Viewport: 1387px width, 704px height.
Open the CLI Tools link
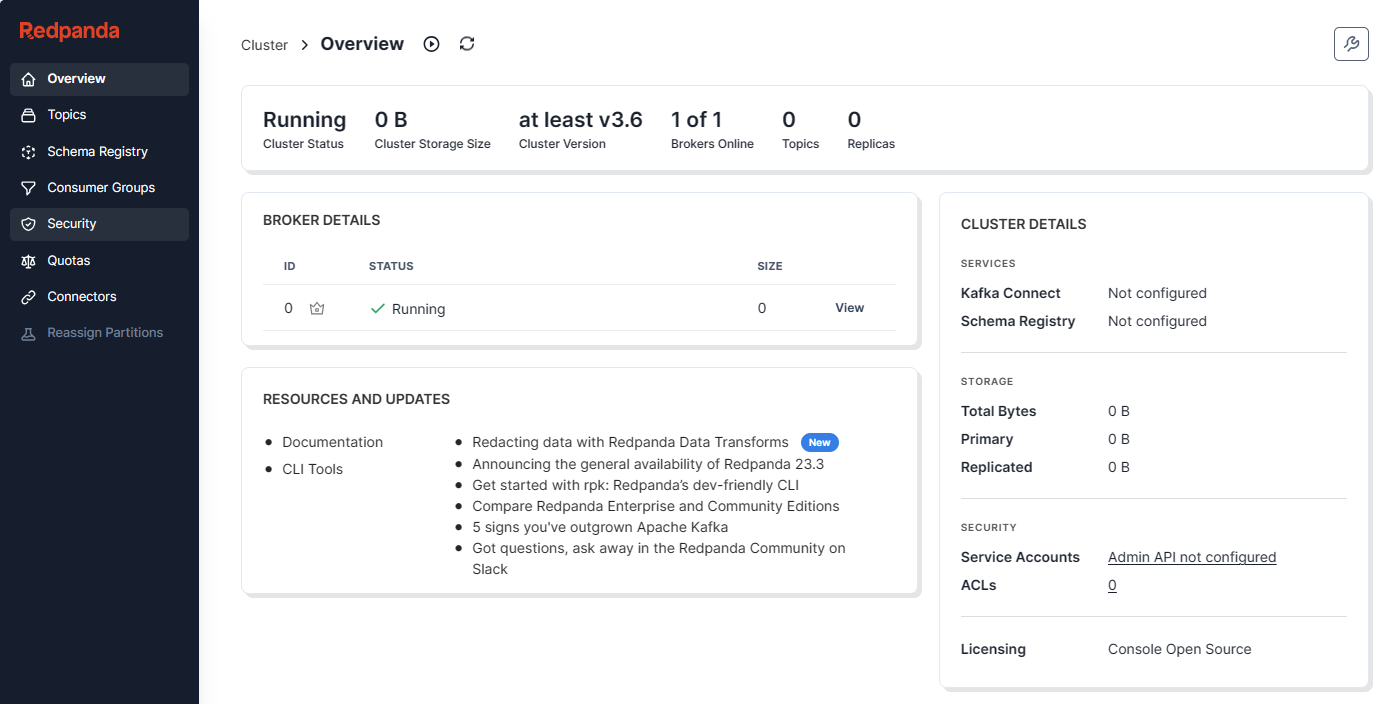click(312, 469)
